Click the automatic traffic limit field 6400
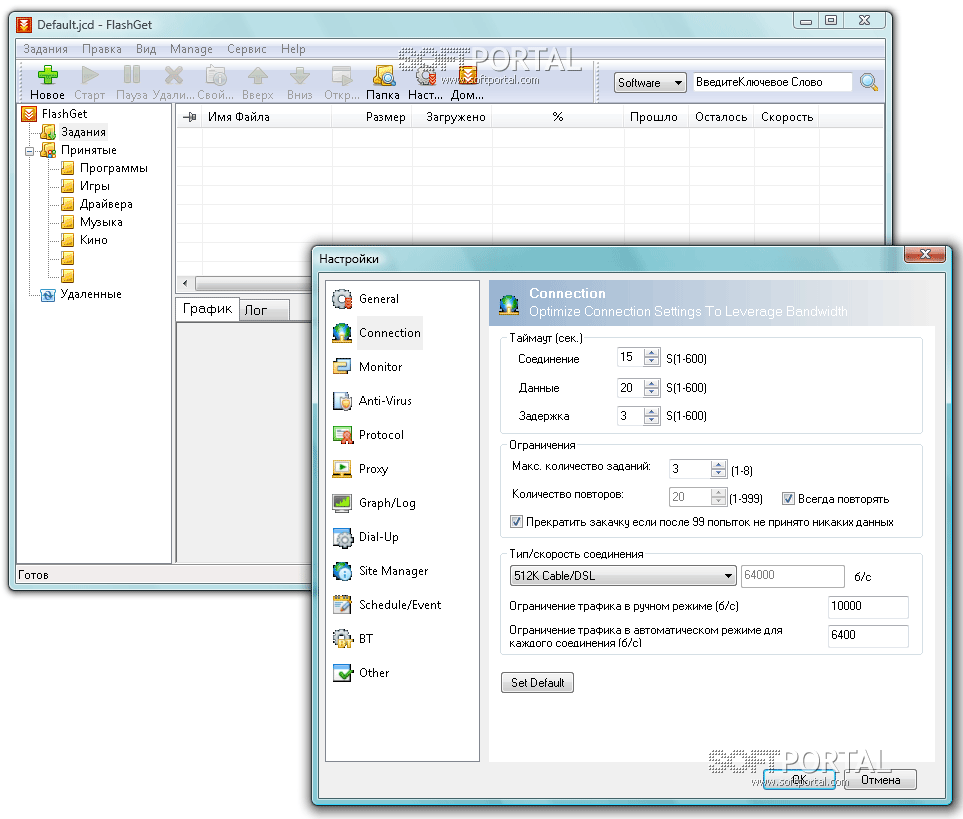 coord(868,635)
